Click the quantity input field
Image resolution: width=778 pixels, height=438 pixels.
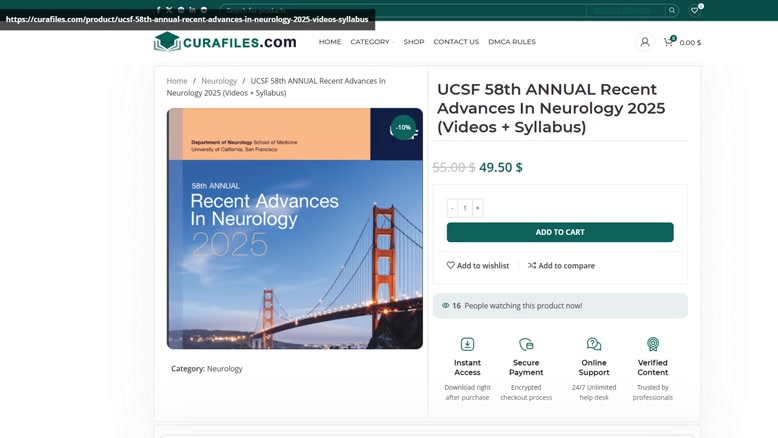click(x=465, y=208)
